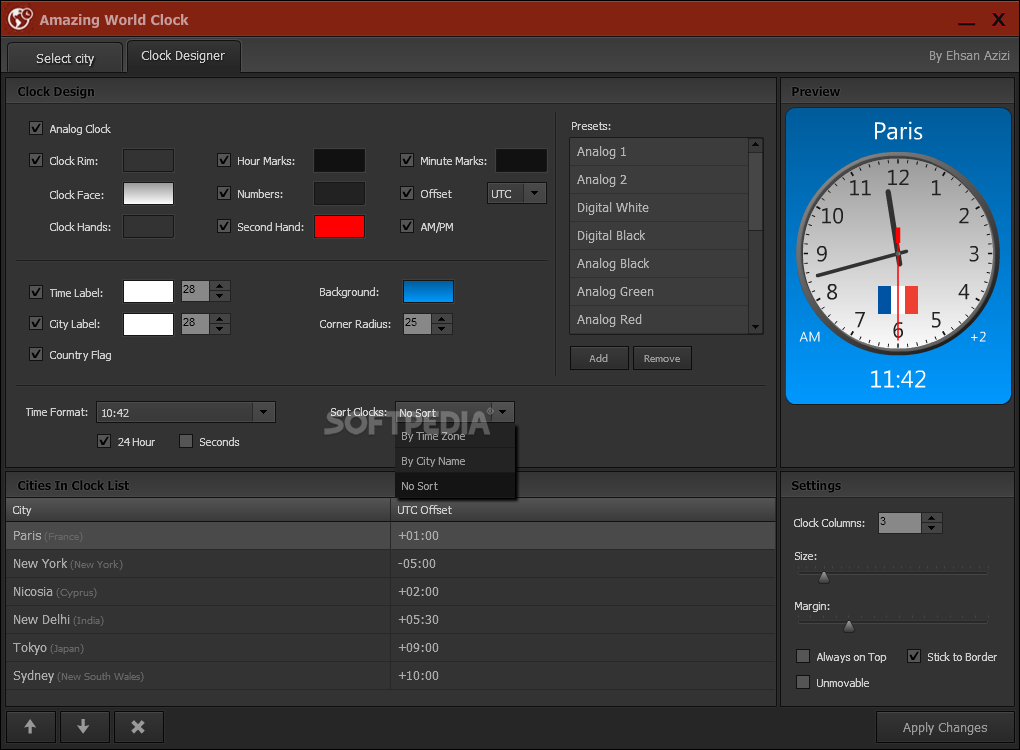The height and width of the screenshot is (750, 1020).
Task: Open the Clock Rim color swatch
Action: 148,160
